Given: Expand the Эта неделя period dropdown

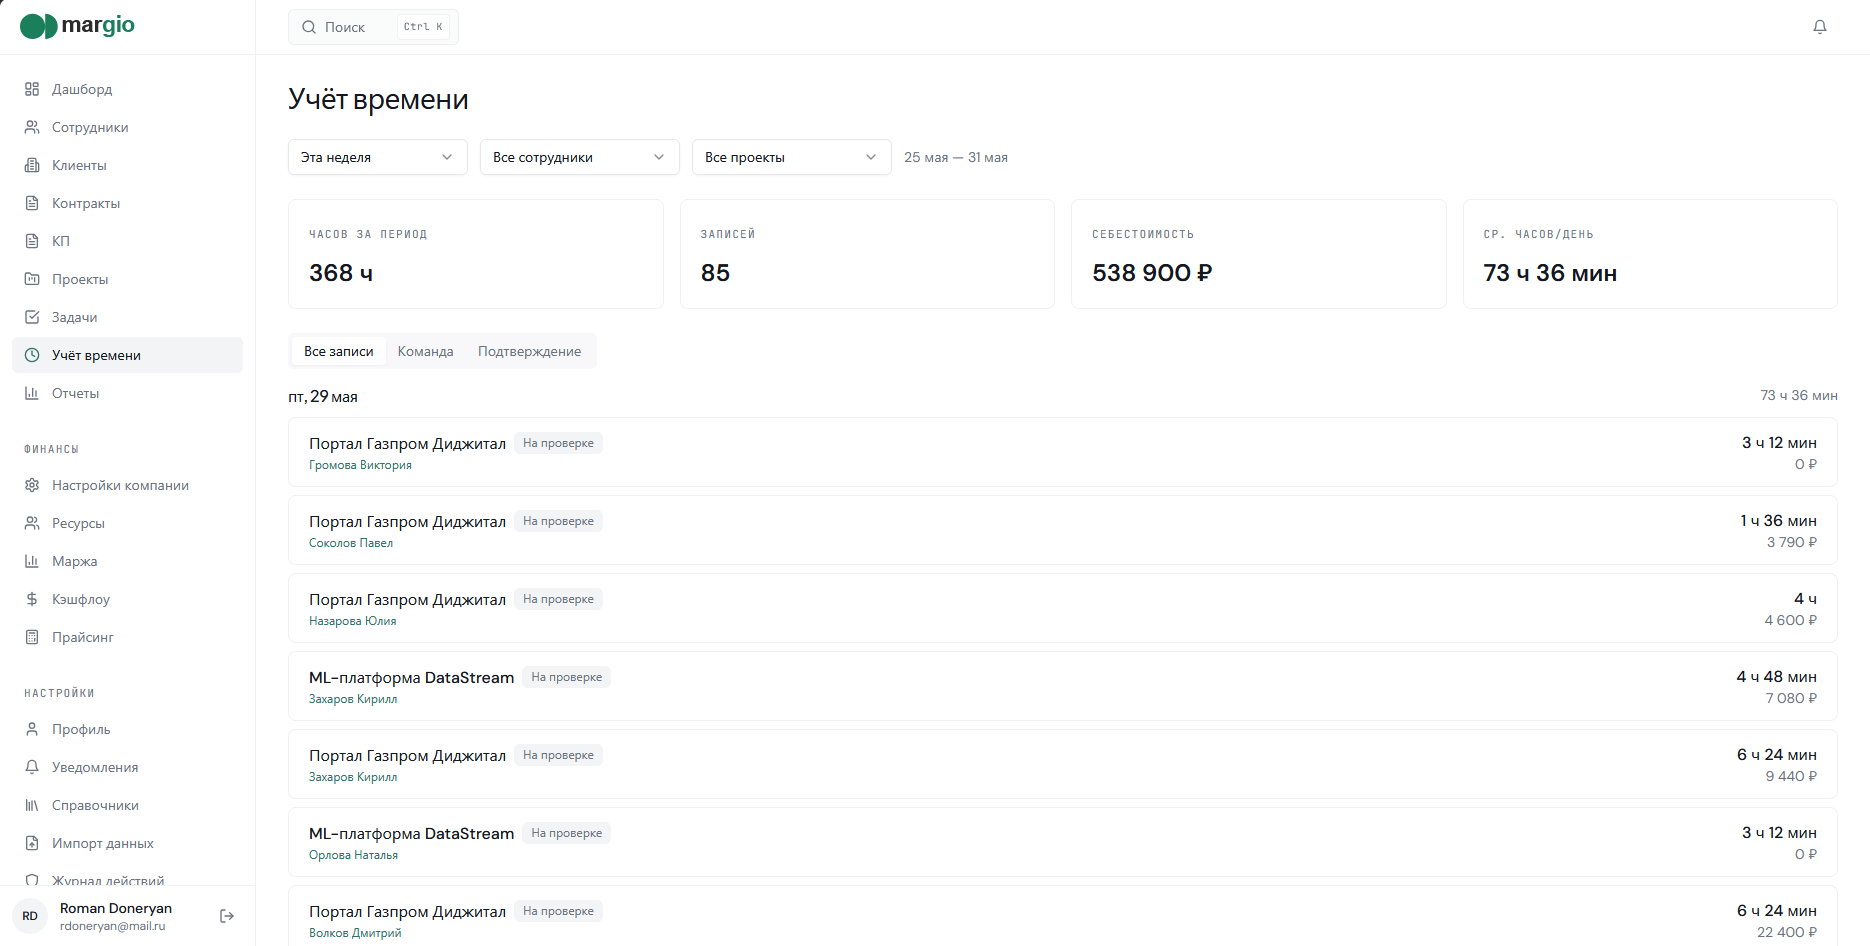Looking at the screenshot, I should click(x=378, y=157).
